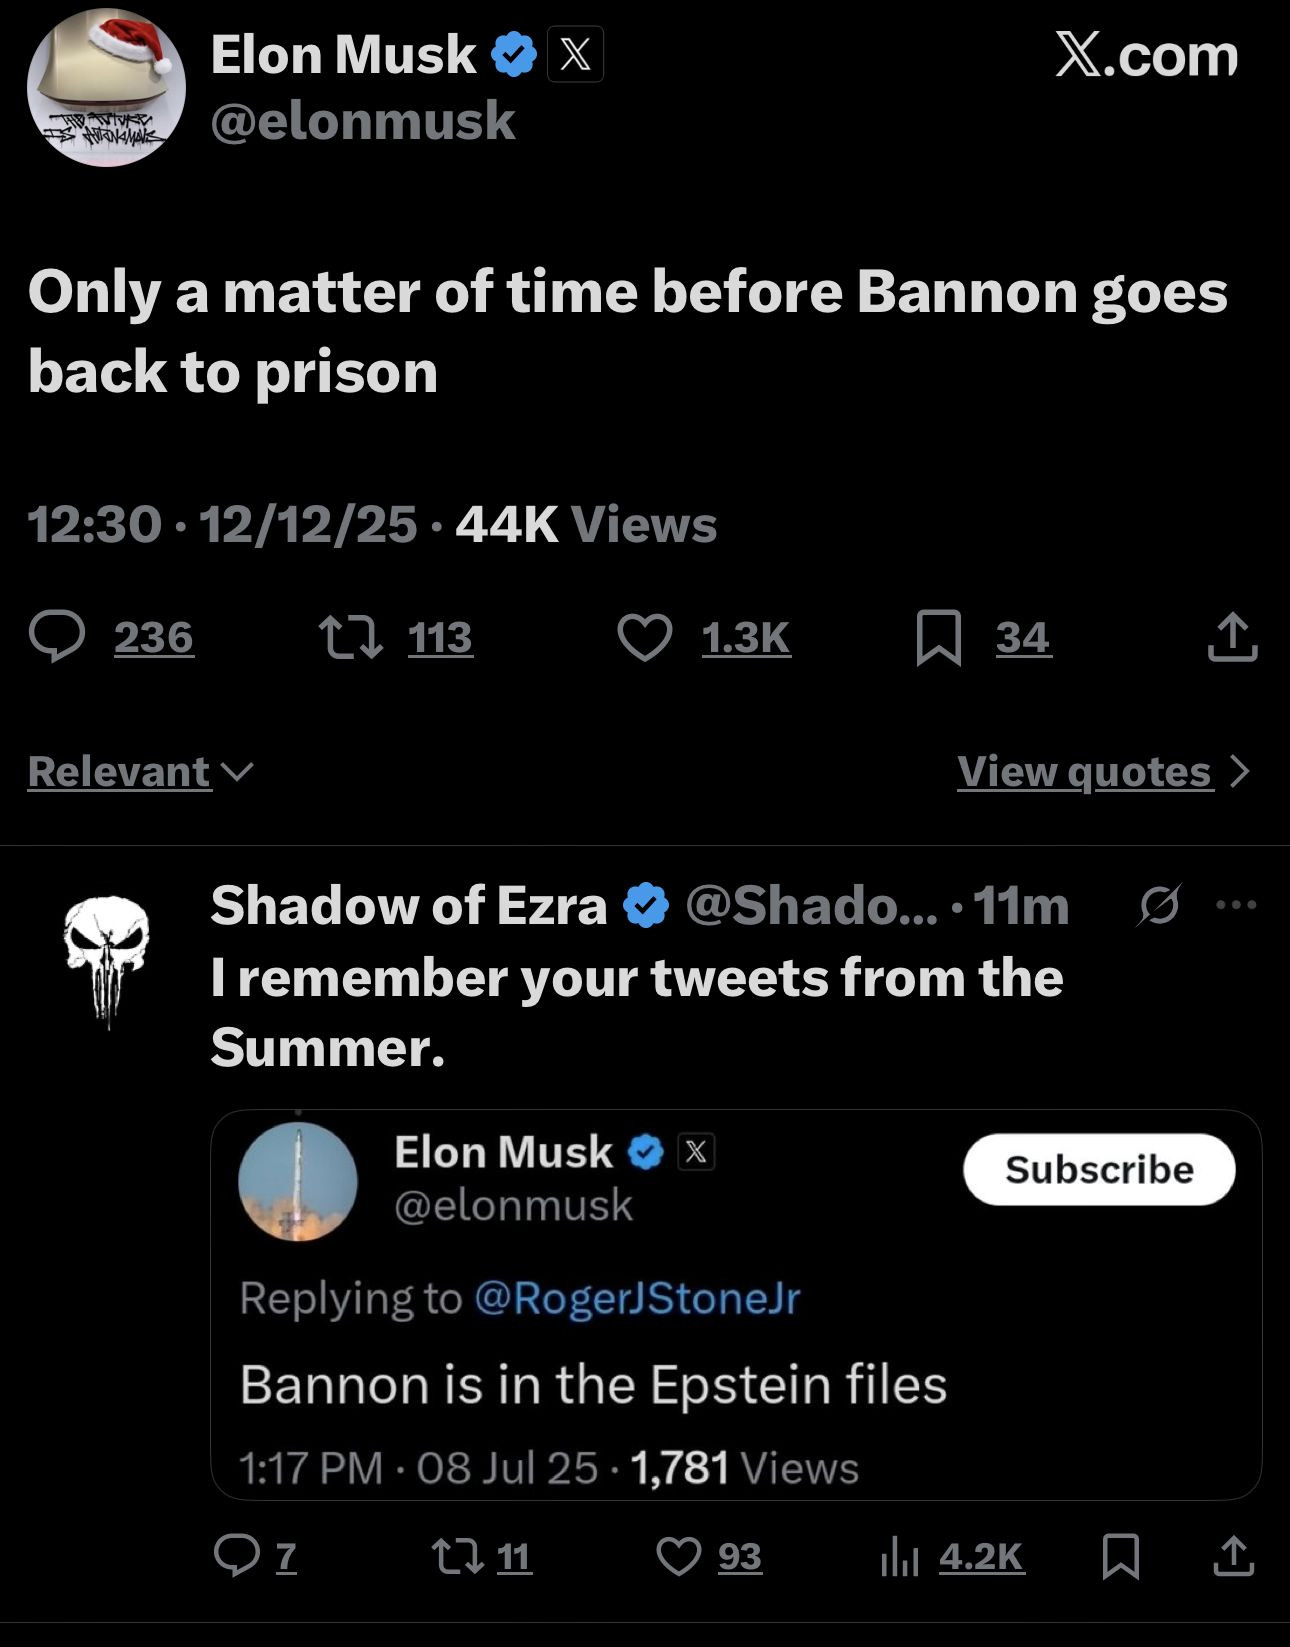Bookmark the Shadow of Ezra reply

coord(1120,1556)
